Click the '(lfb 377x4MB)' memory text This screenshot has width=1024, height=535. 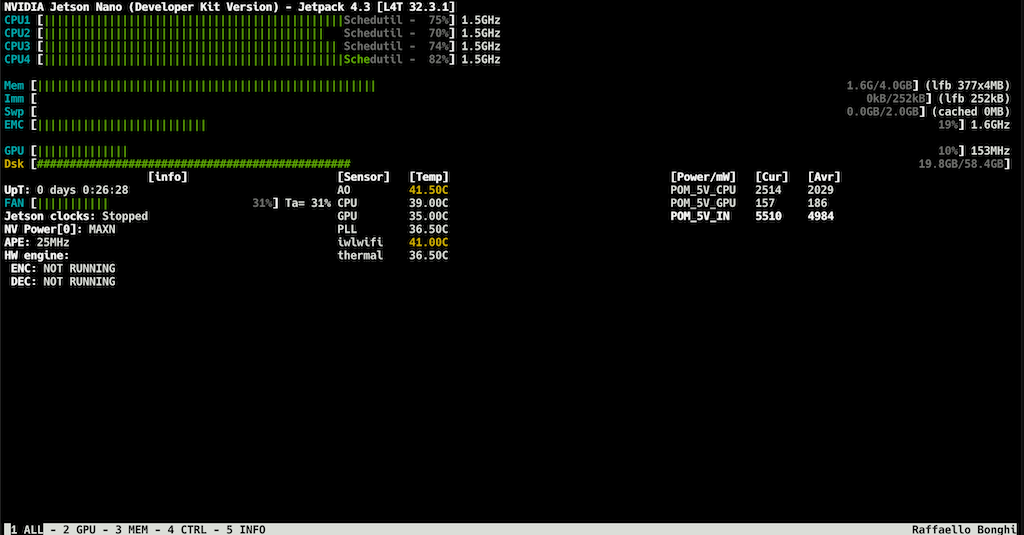[x=967, y=86]
